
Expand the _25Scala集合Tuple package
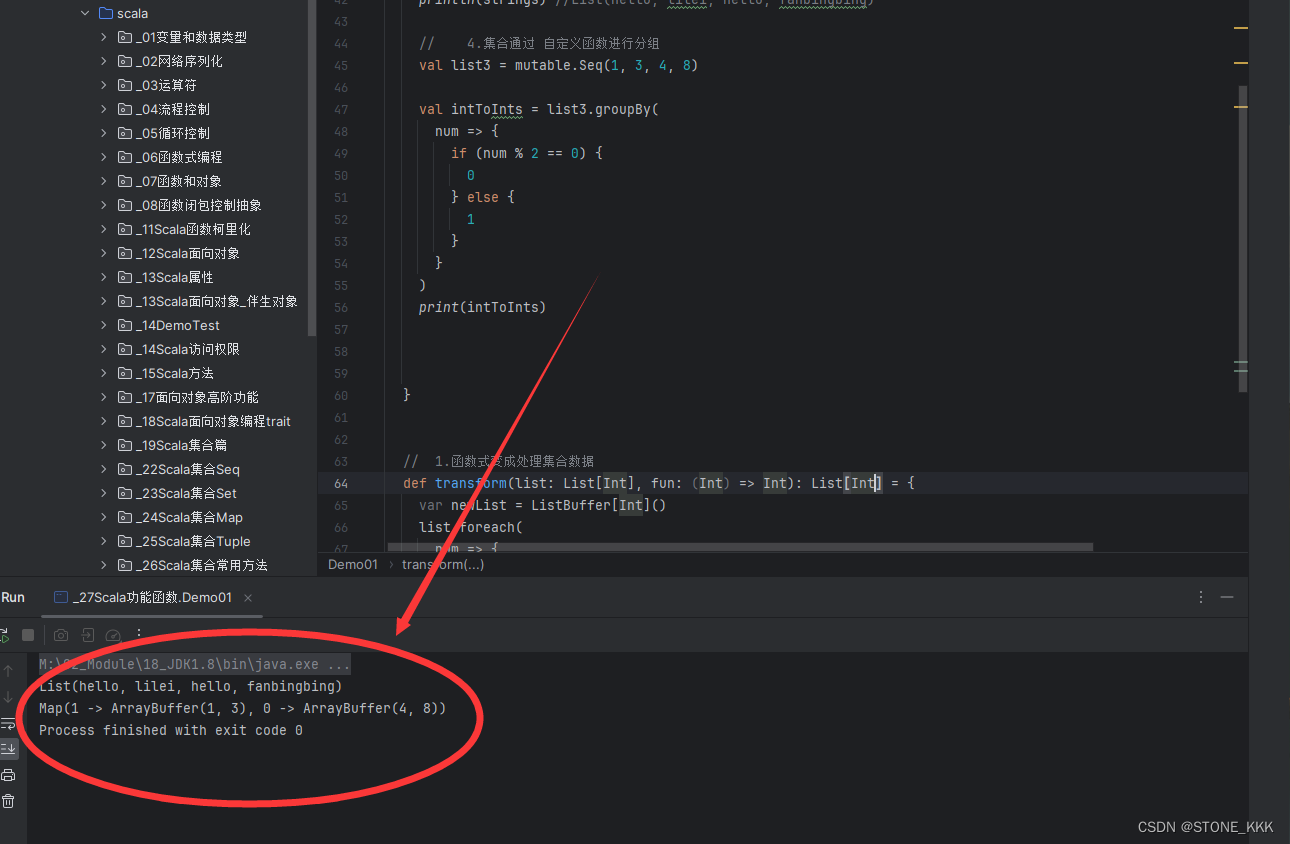(x=104, y=541)
